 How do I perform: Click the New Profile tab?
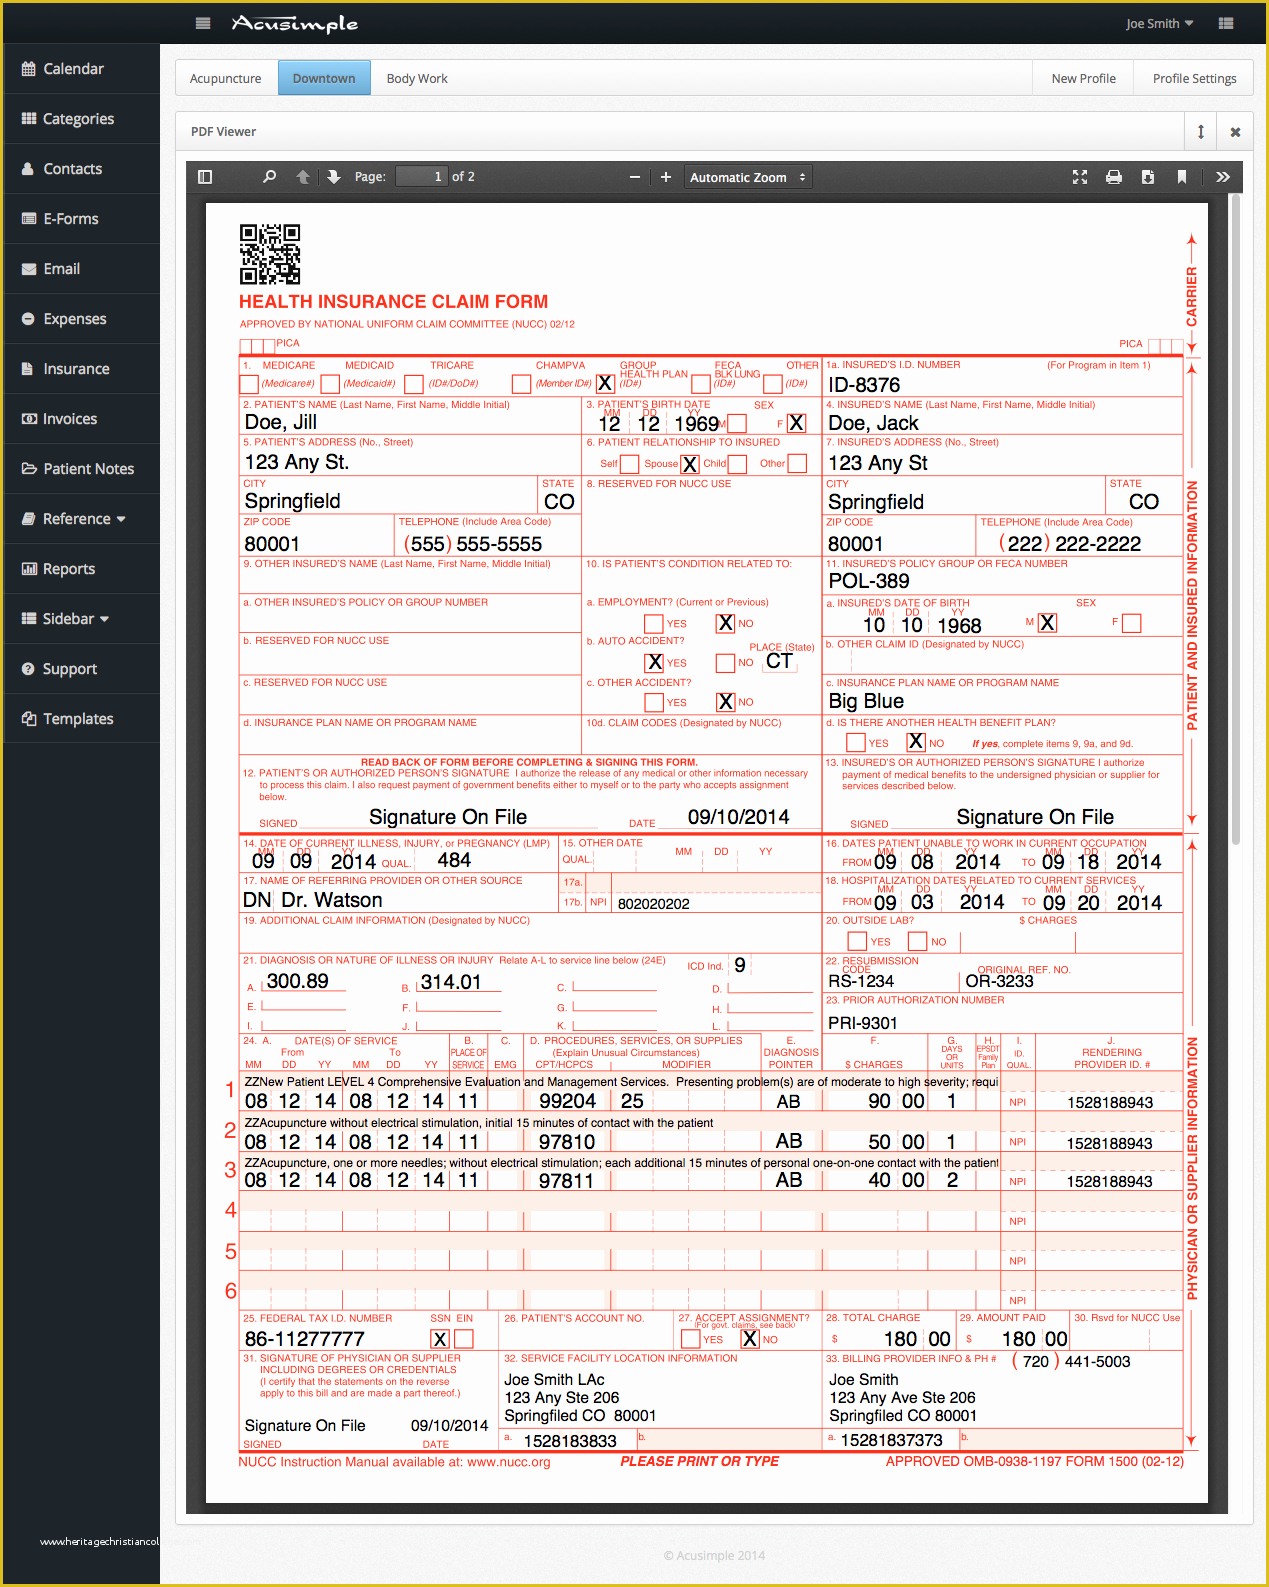point(1084,78)
